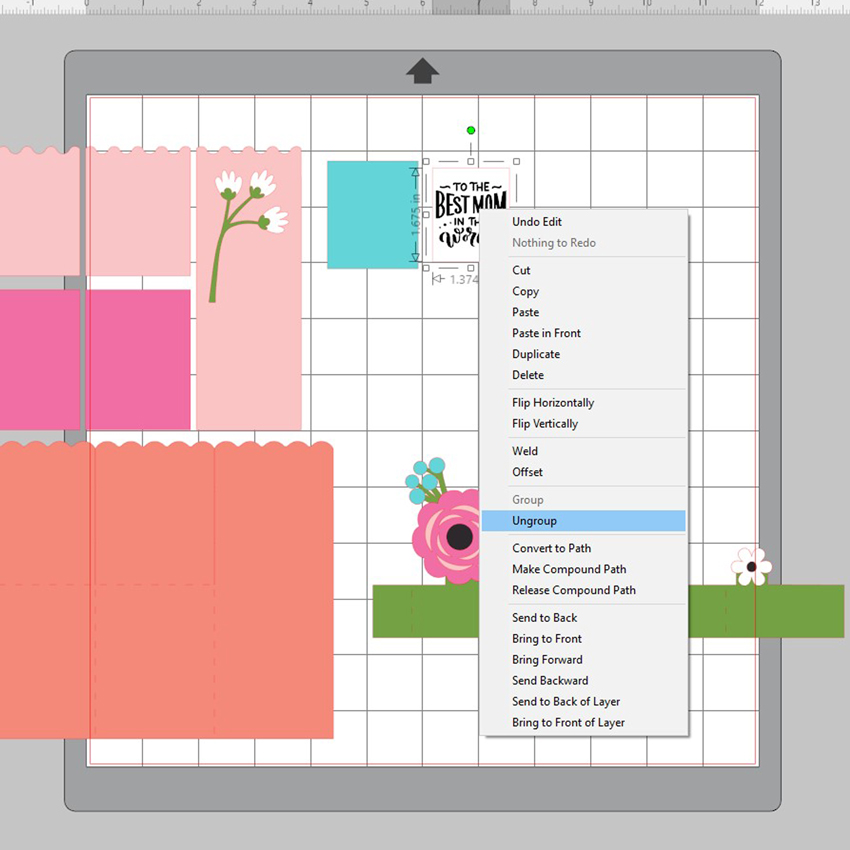
Task: Select the teal berry cluster
Action: point(425,479)
